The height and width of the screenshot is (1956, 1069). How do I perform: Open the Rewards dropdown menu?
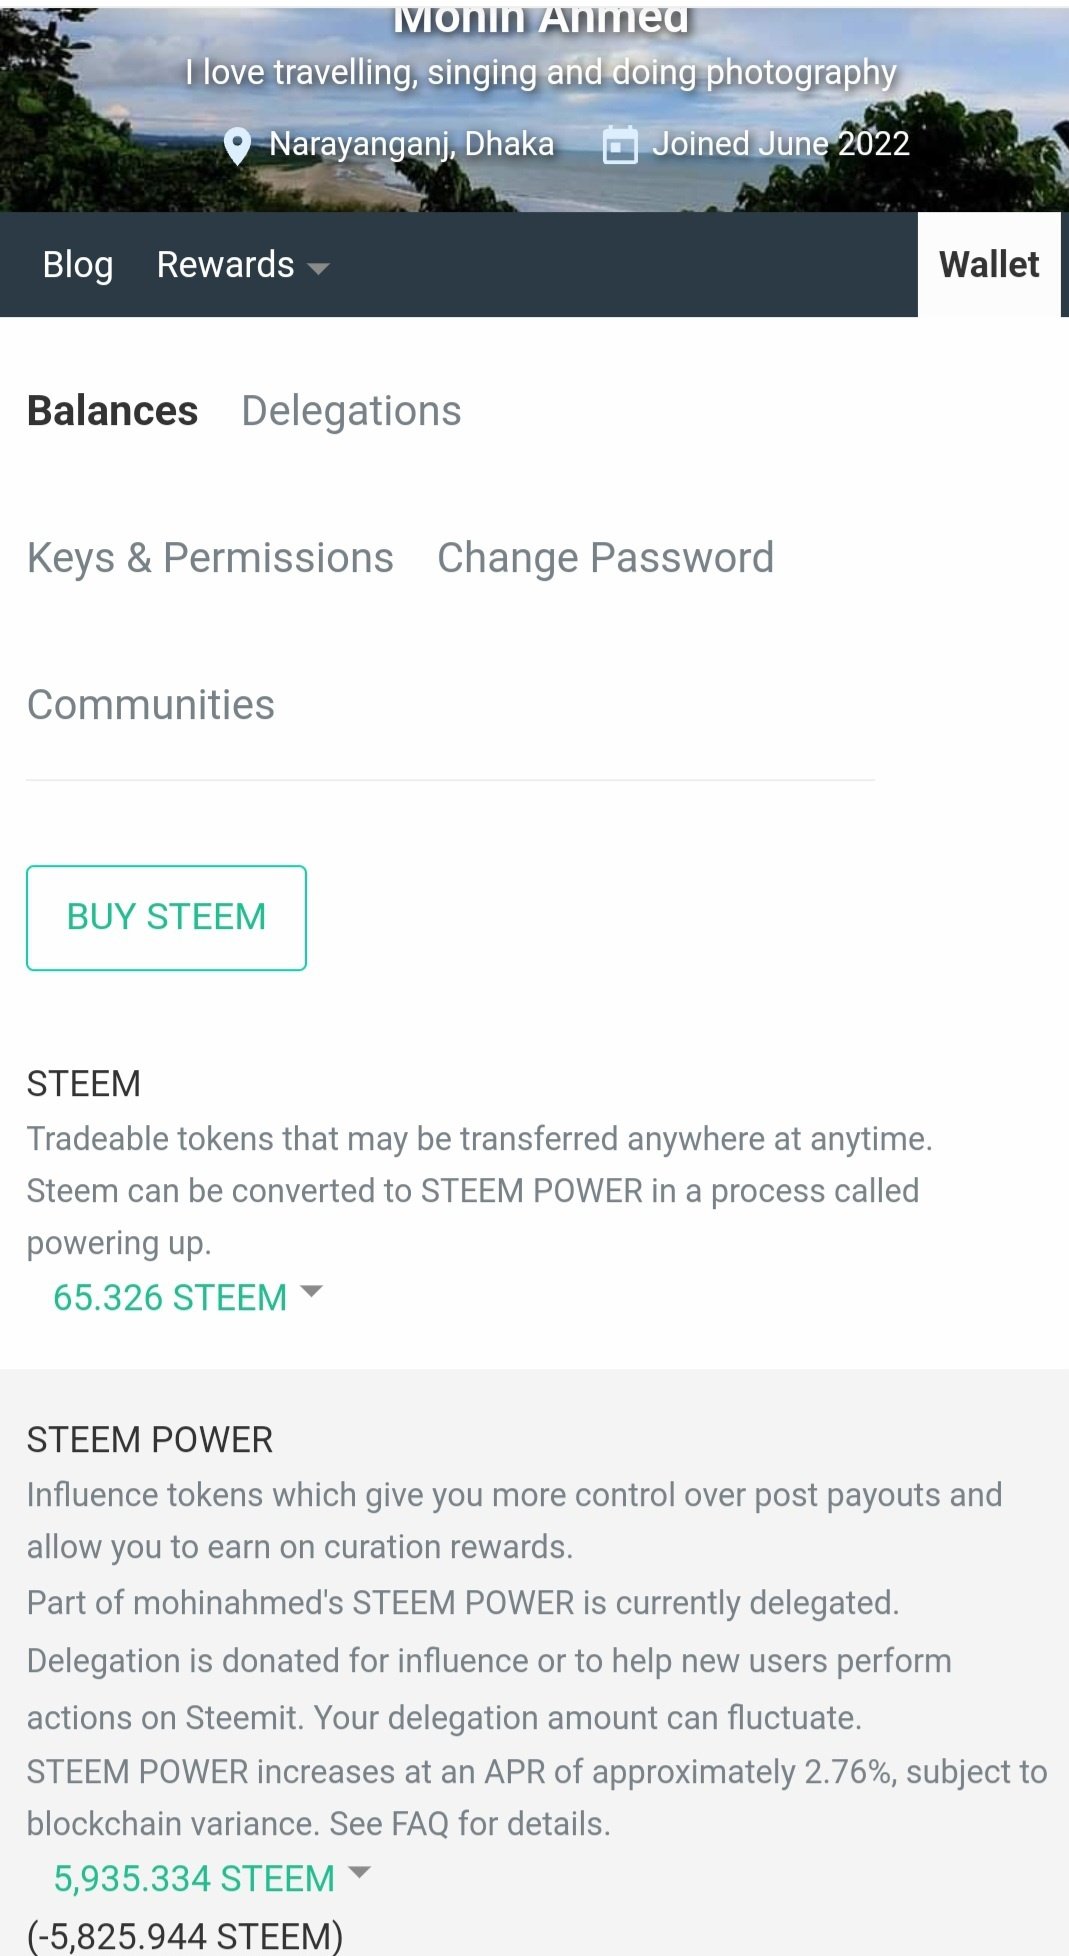242,265
